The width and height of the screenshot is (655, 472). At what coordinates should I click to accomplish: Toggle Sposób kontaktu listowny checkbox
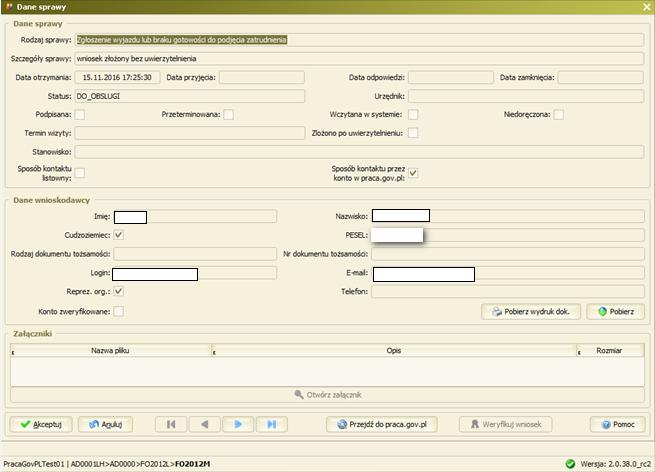coord(80,173)
